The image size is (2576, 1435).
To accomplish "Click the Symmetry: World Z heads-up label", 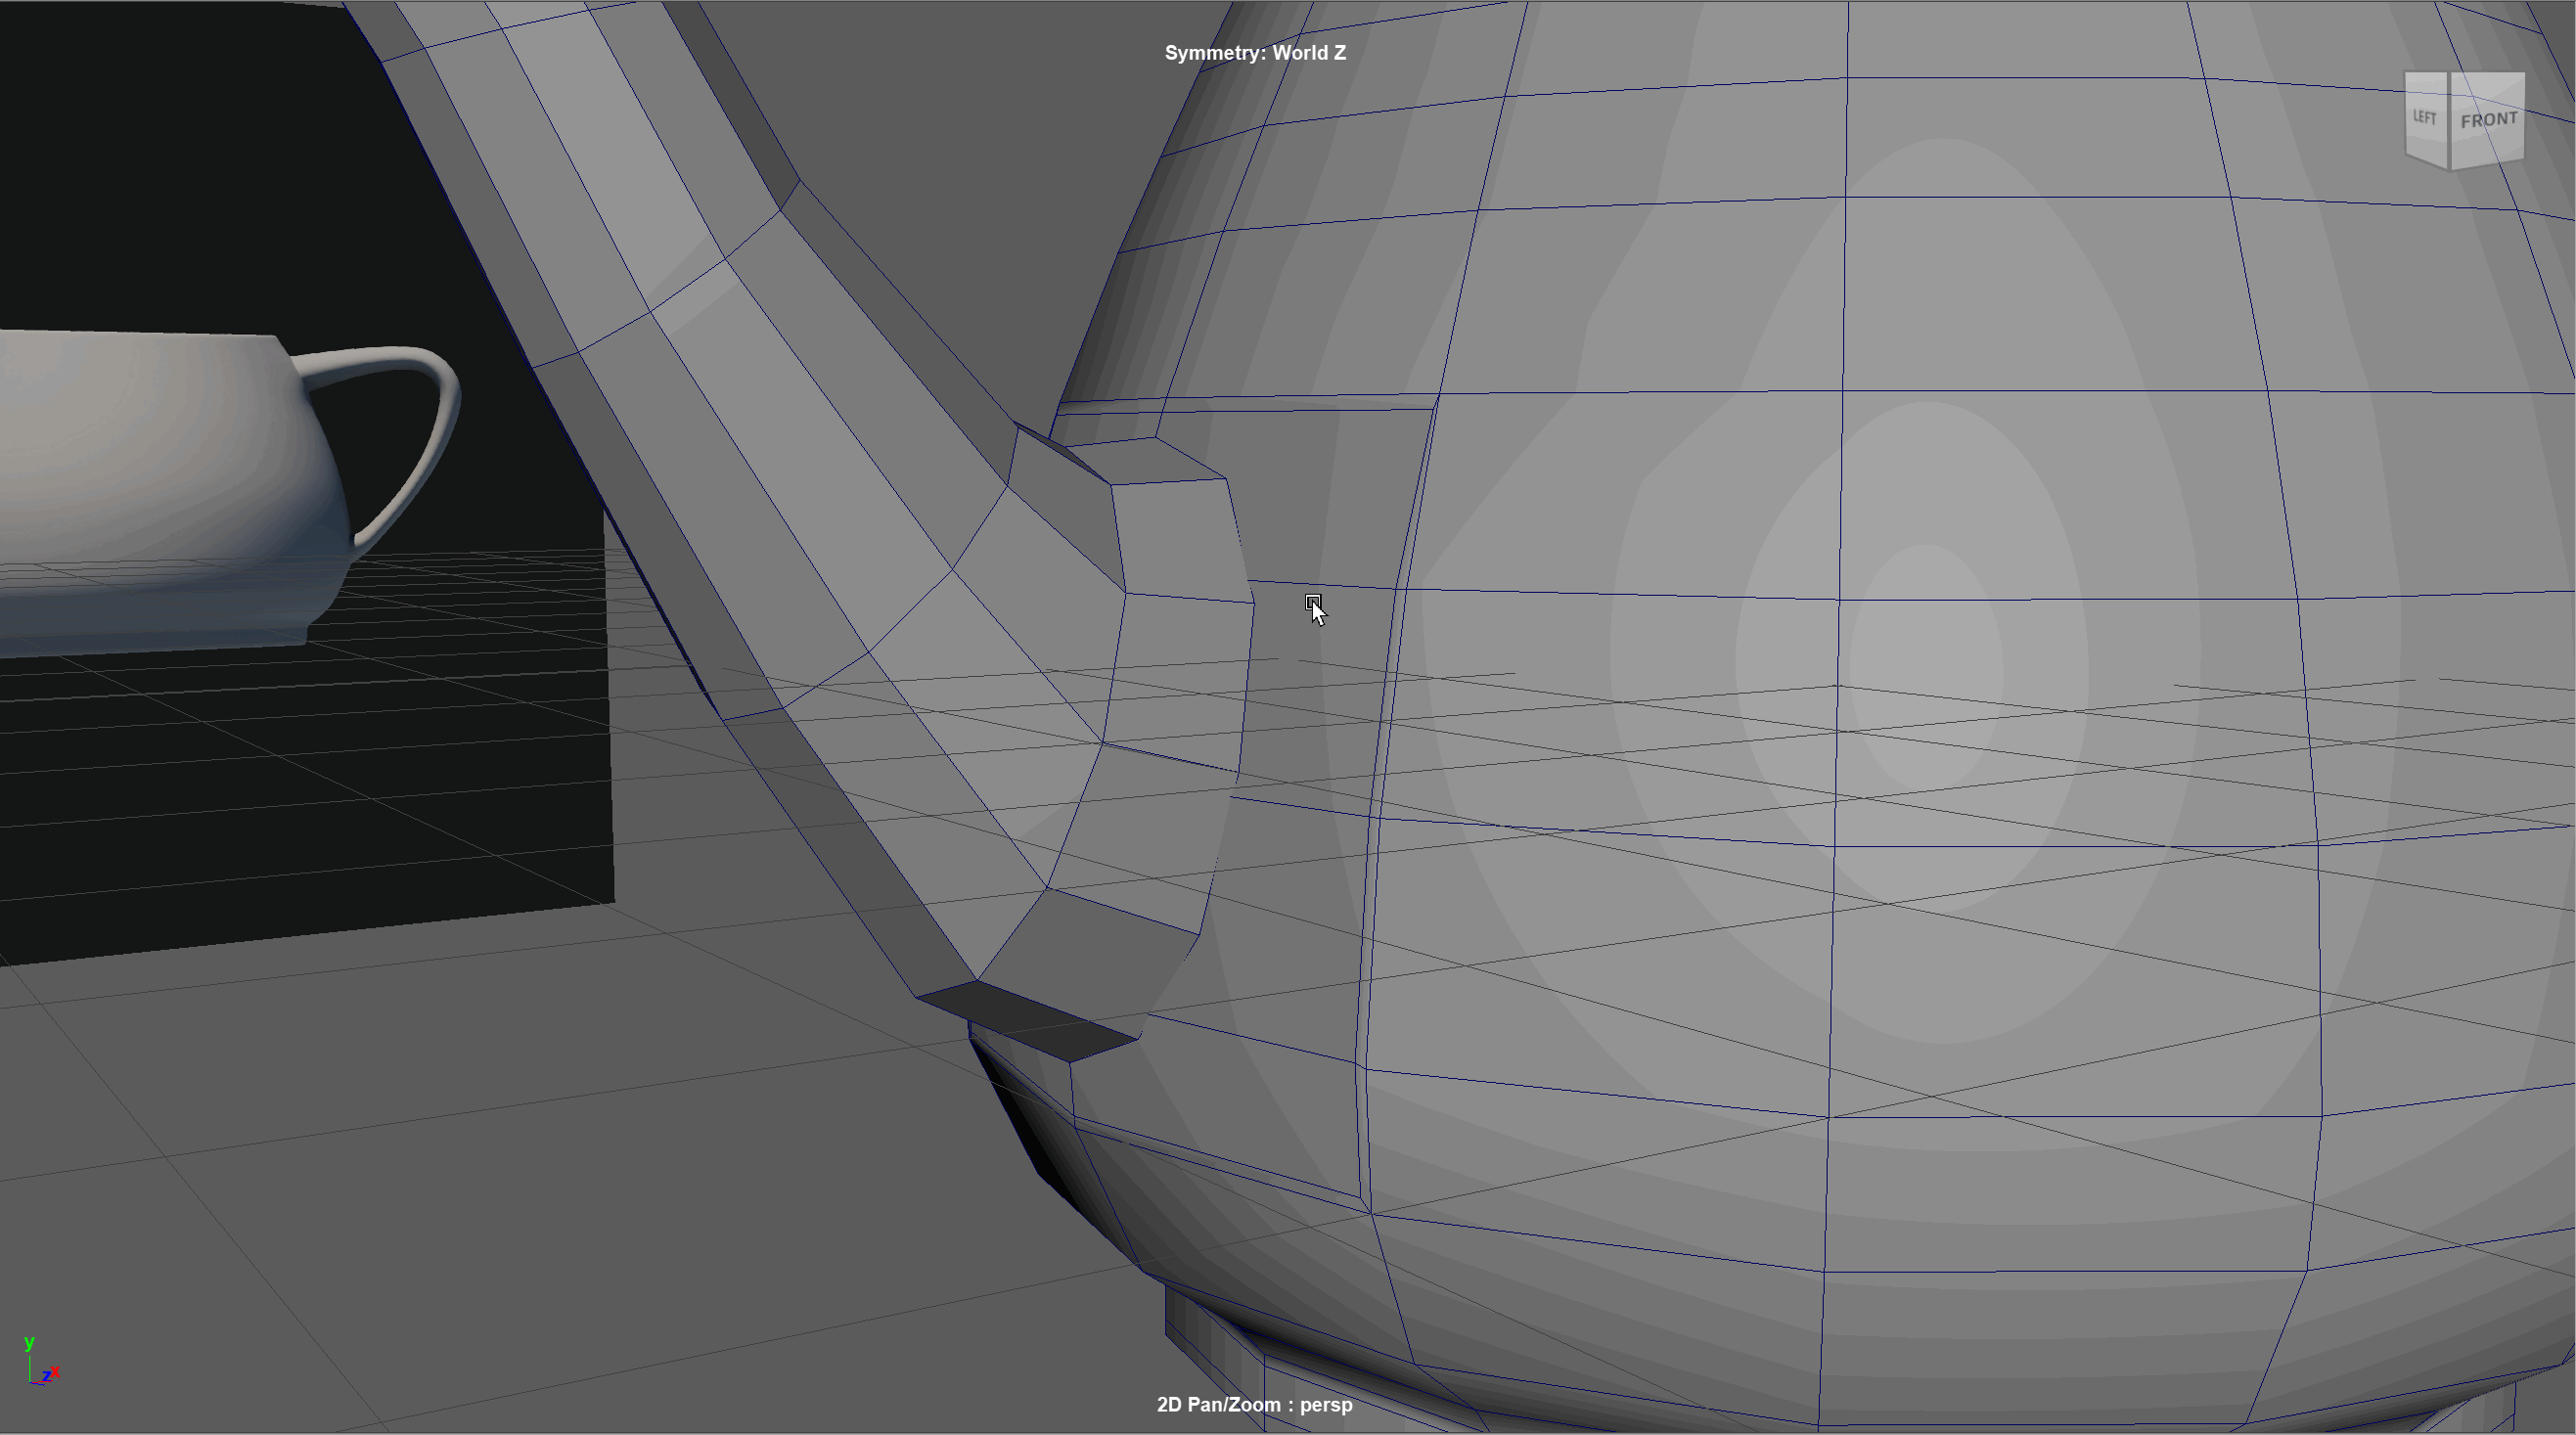I will [1254, 53].
